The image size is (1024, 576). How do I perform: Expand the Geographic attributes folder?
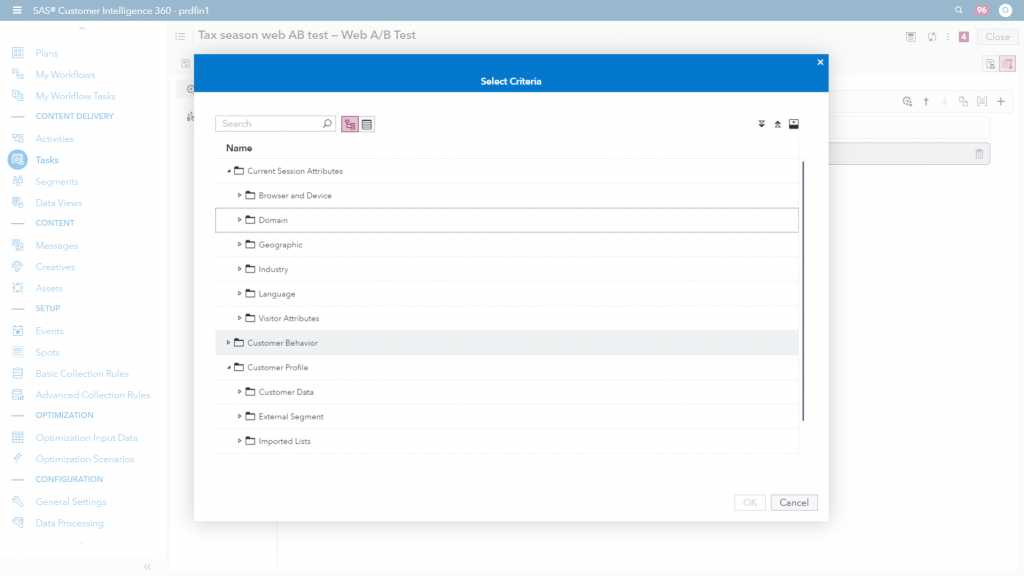[x=239, y=244]
